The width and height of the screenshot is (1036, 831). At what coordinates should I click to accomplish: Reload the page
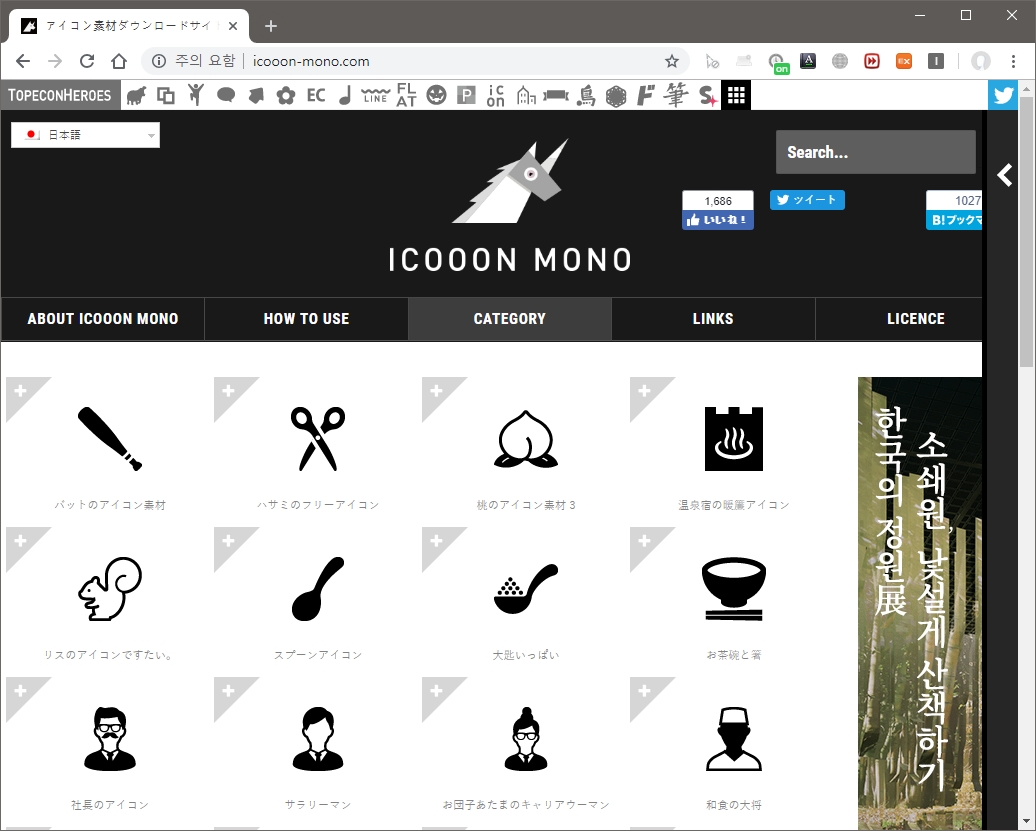point(87,61)
